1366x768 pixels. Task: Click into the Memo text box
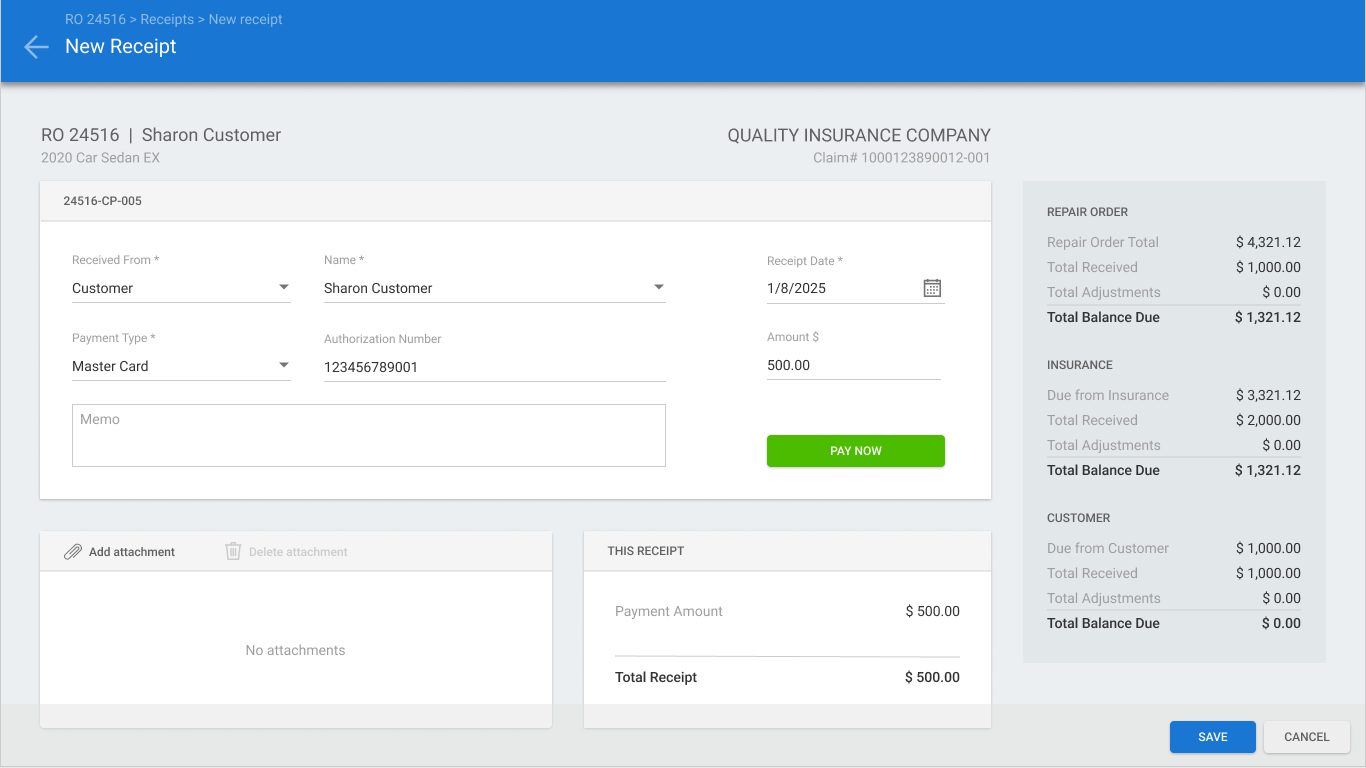pos(368,435)
